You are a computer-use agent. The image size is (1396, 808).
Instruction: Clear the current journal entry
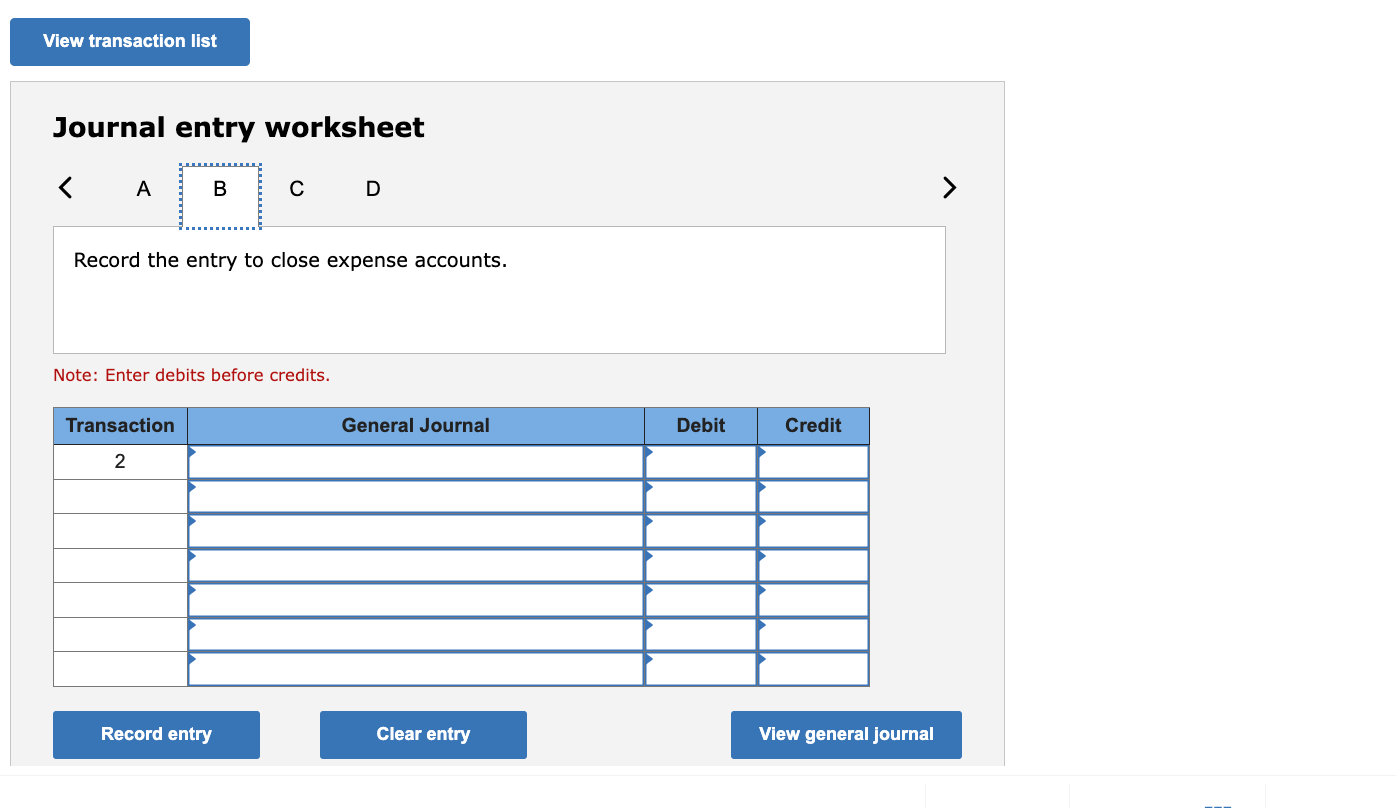click(x=423, y=734)
